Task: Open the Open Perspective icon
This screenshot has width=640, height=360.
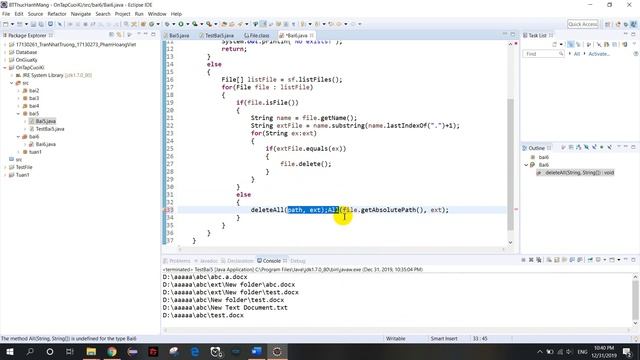Action: tap(607, 24)
